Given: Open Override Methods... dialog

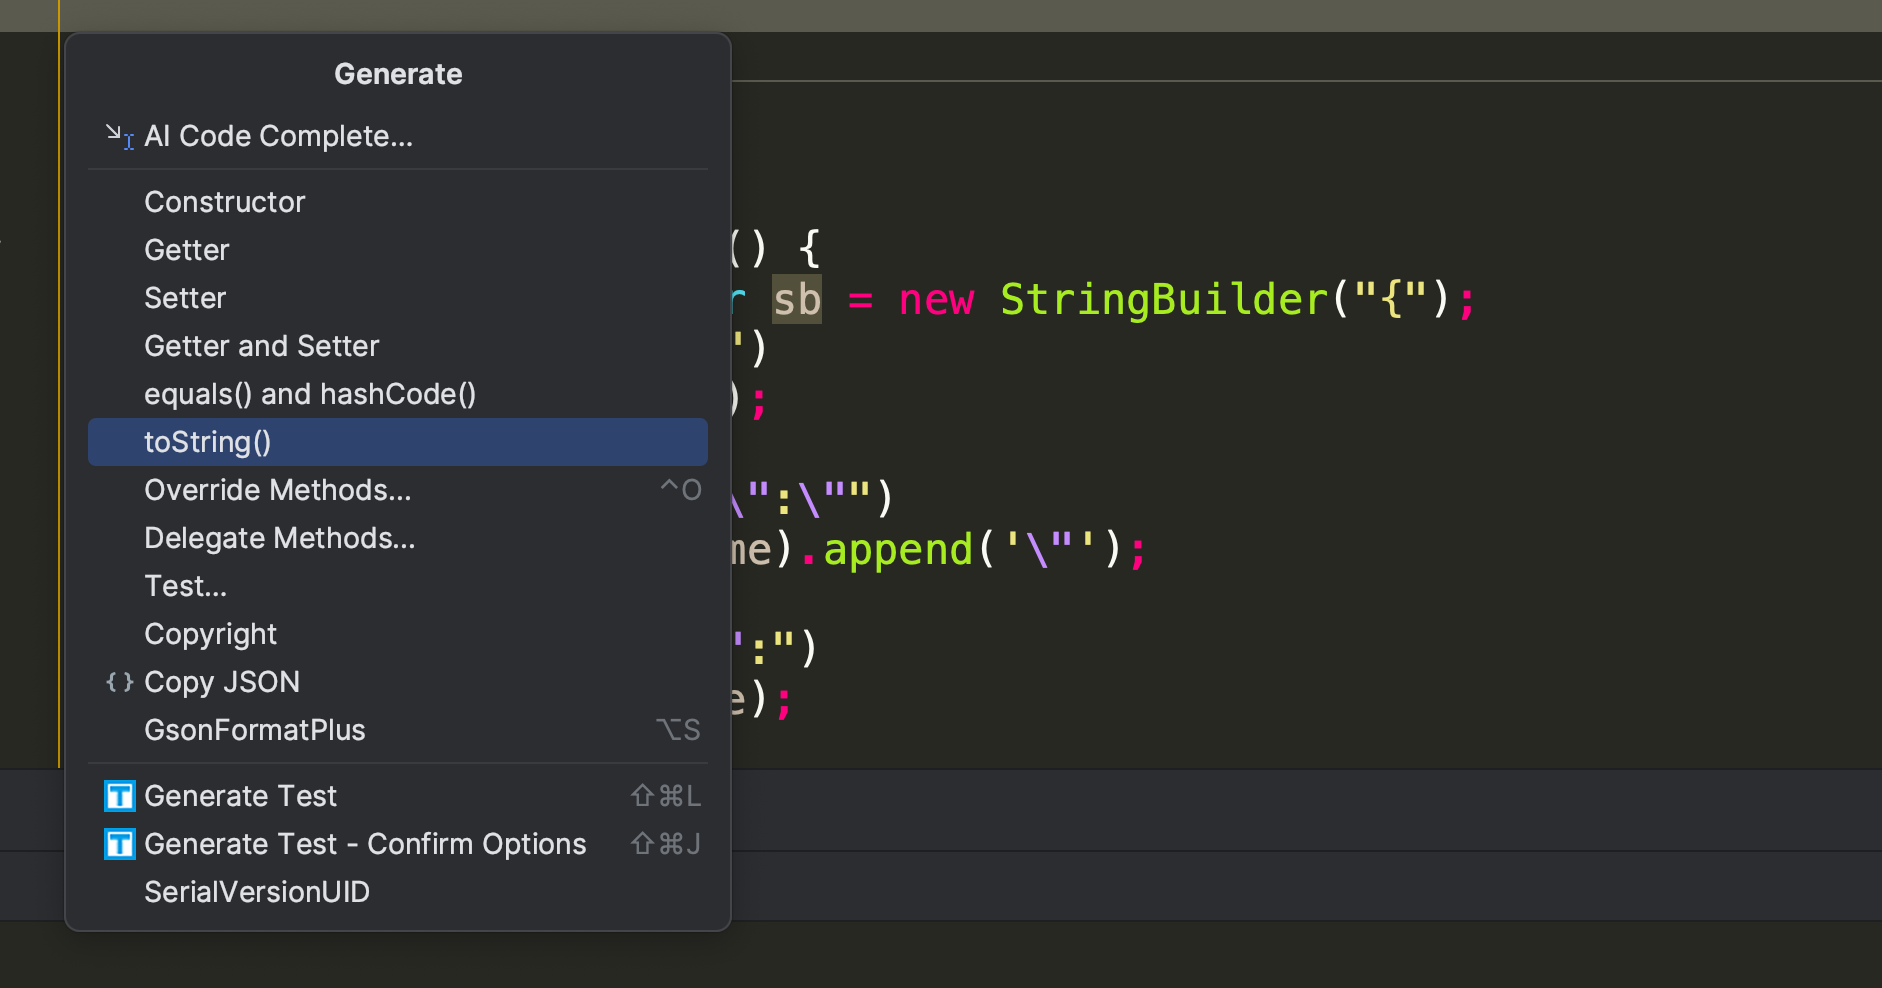Looking at the screenshot, I should coord(398,490).
